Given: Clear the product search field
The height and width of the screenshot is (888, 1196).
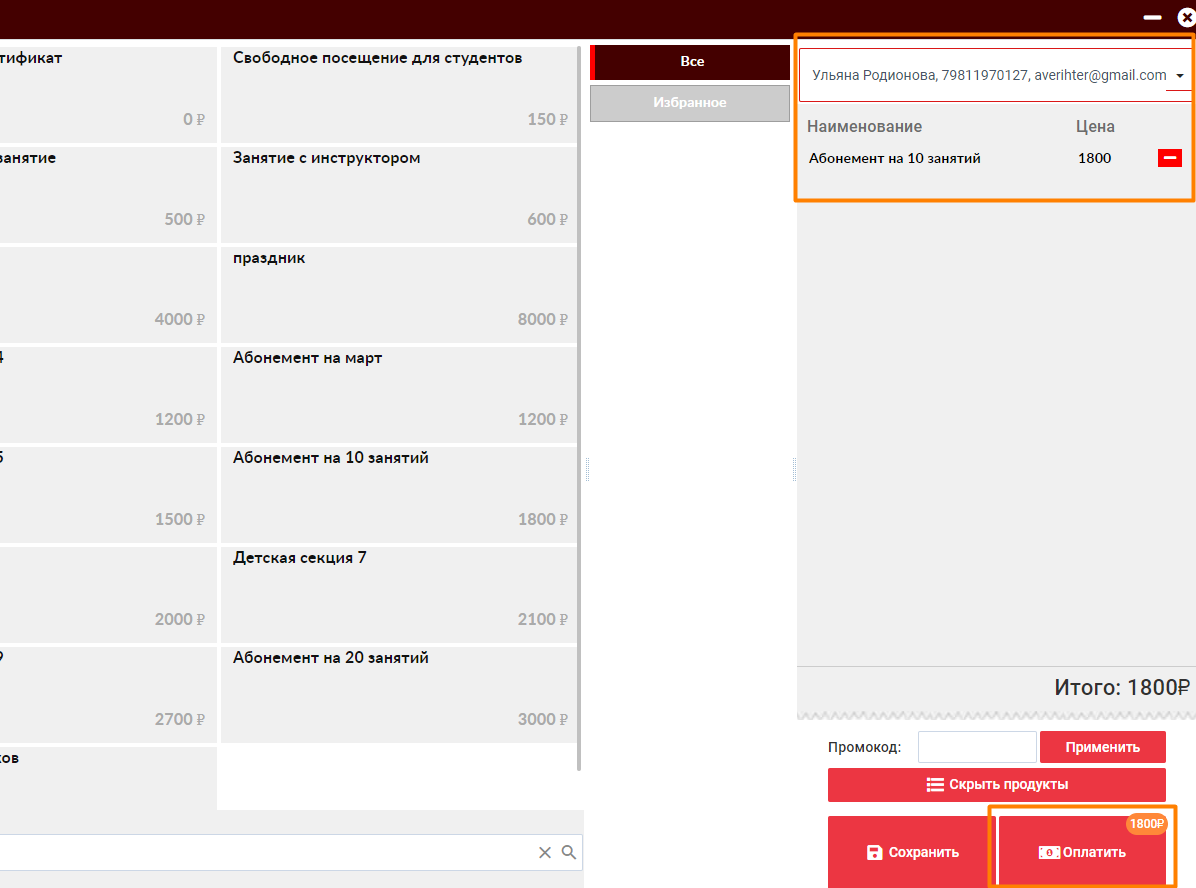Looking at the screenshot, I should coord(545,852).
